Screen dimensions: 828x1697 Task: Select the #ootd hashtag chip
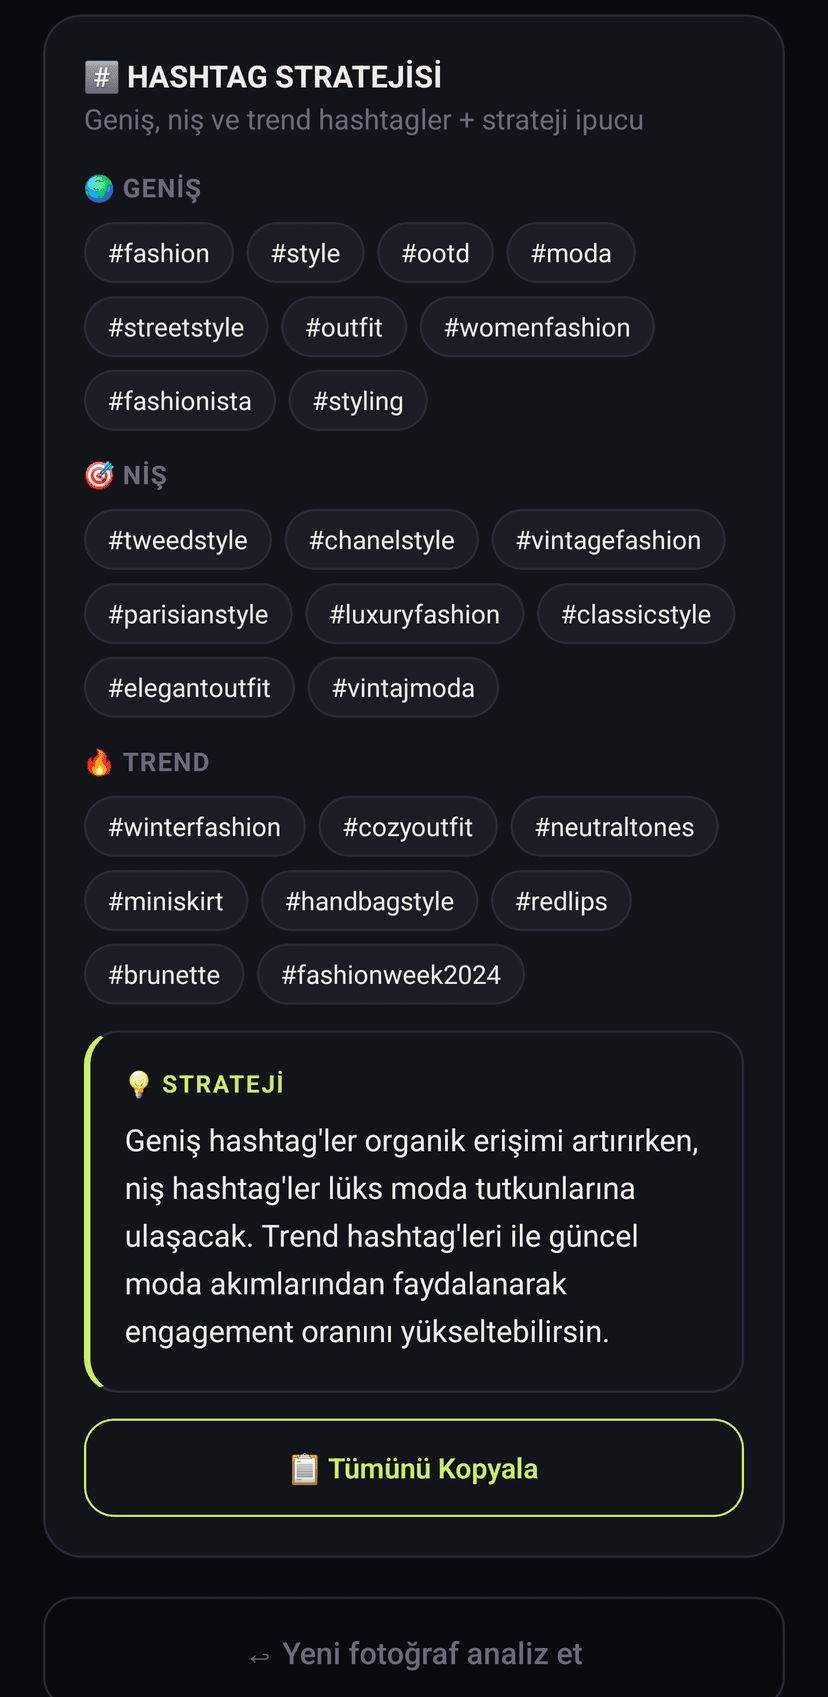pyautogui.click(x=435, y=252)
